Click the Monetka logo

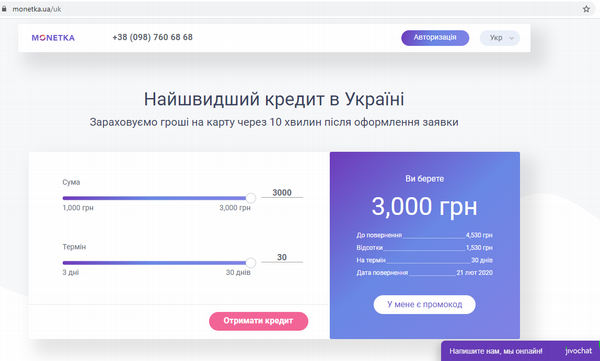click(x=53, y=38)
